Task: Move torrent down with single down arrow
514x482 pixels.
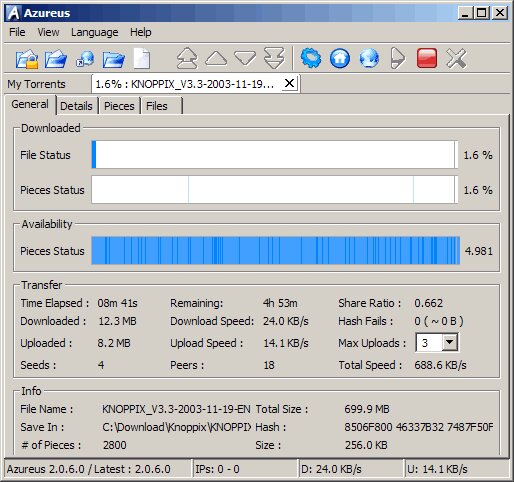Action: coord(245,58)
